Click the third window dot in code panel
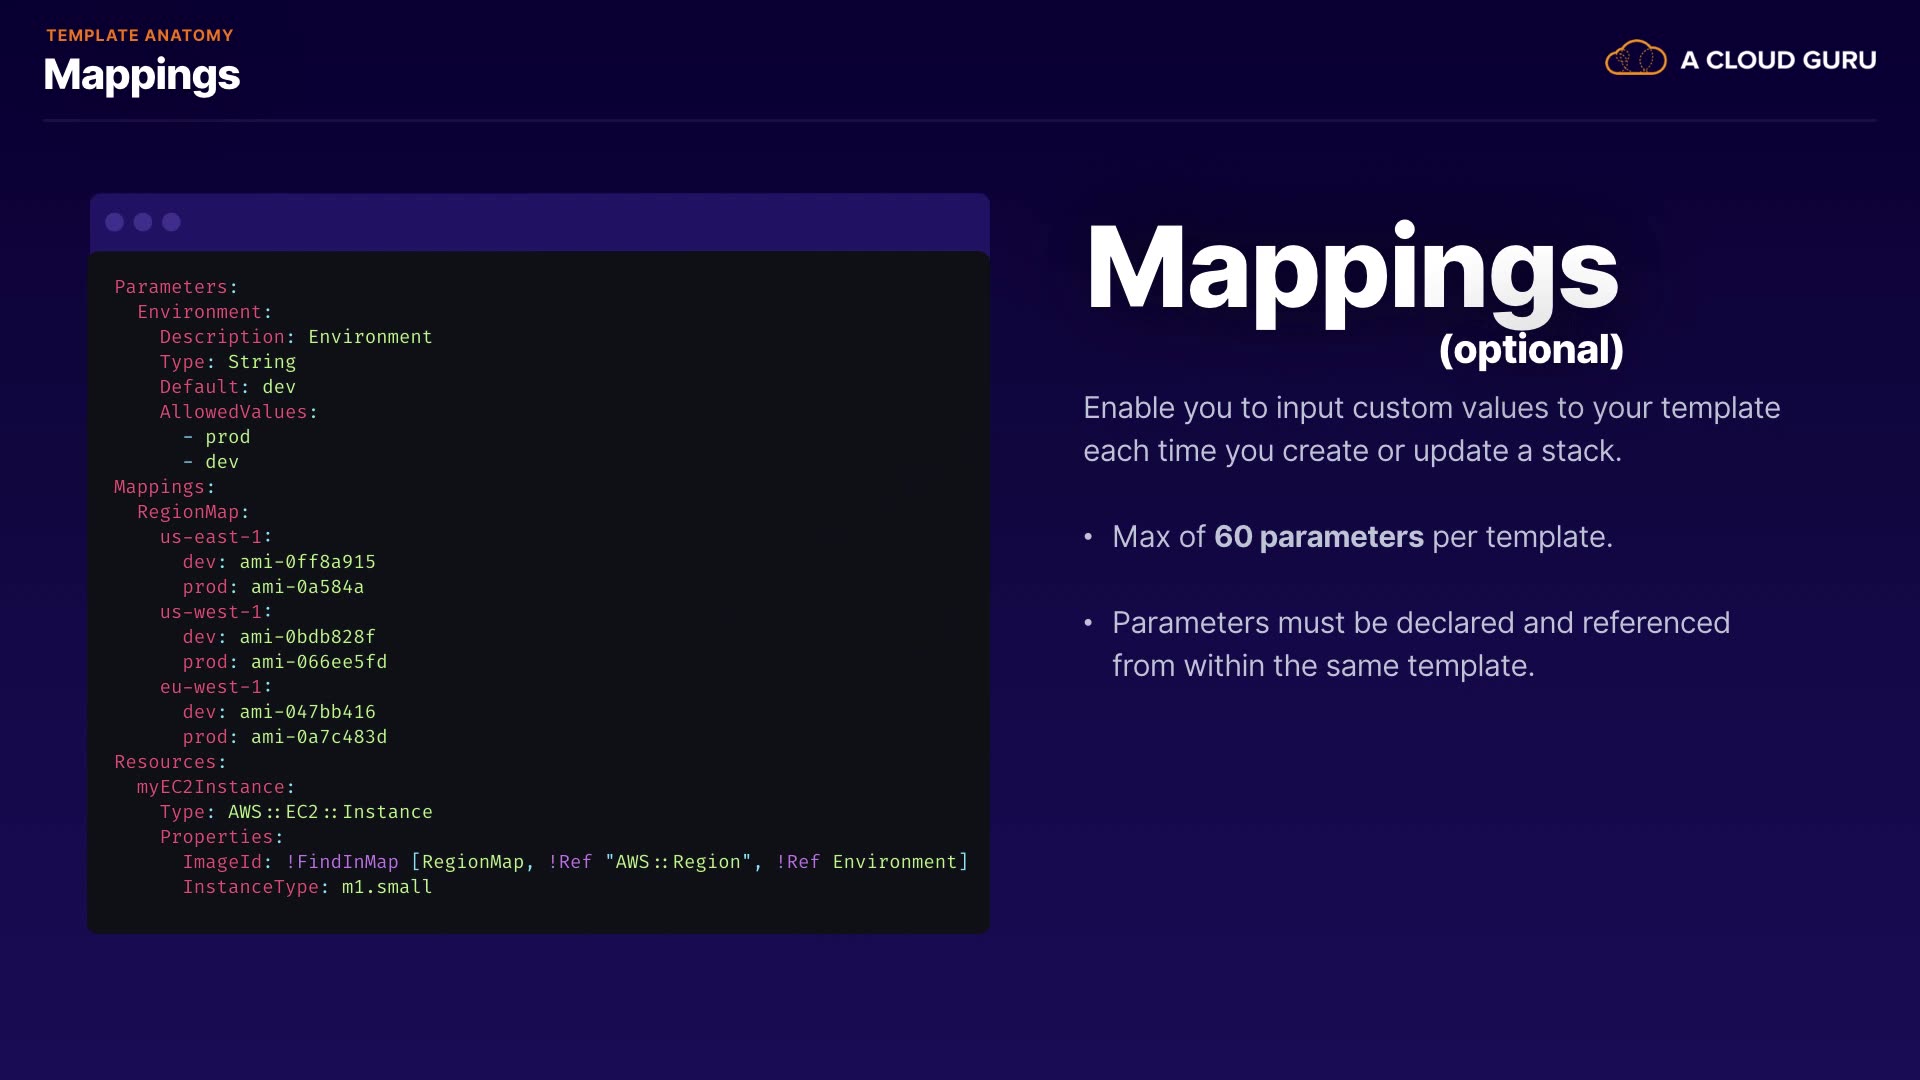1920x1080 pixels. [x=172, y=222]
